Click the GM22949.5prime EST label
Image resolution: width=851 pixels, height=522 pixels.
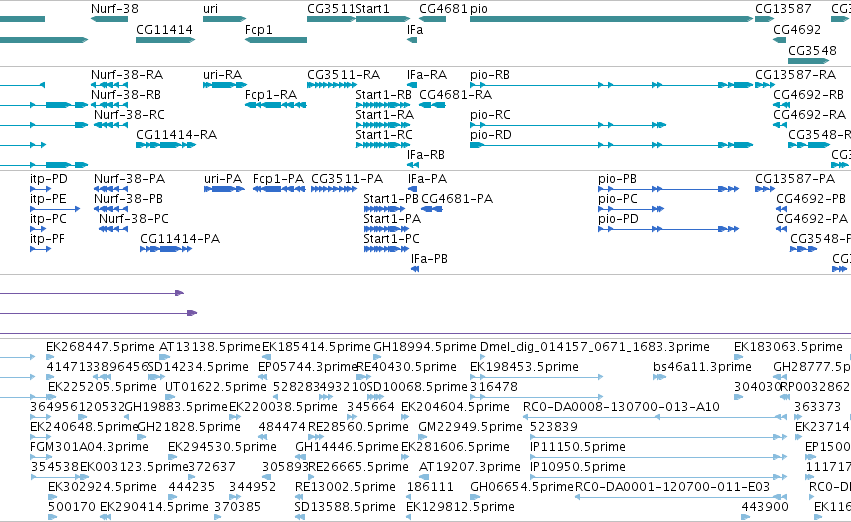[470, 426]
